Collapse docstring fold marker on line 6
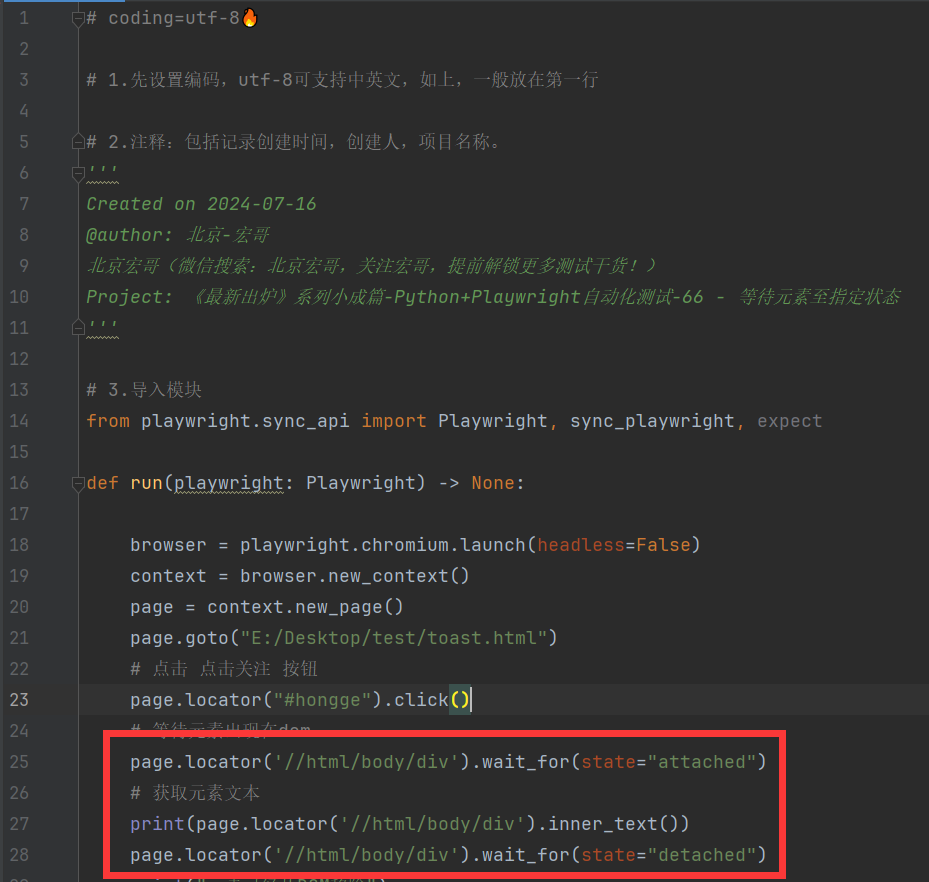This screenshot has width=929, height=882. [x=78, y=174]
